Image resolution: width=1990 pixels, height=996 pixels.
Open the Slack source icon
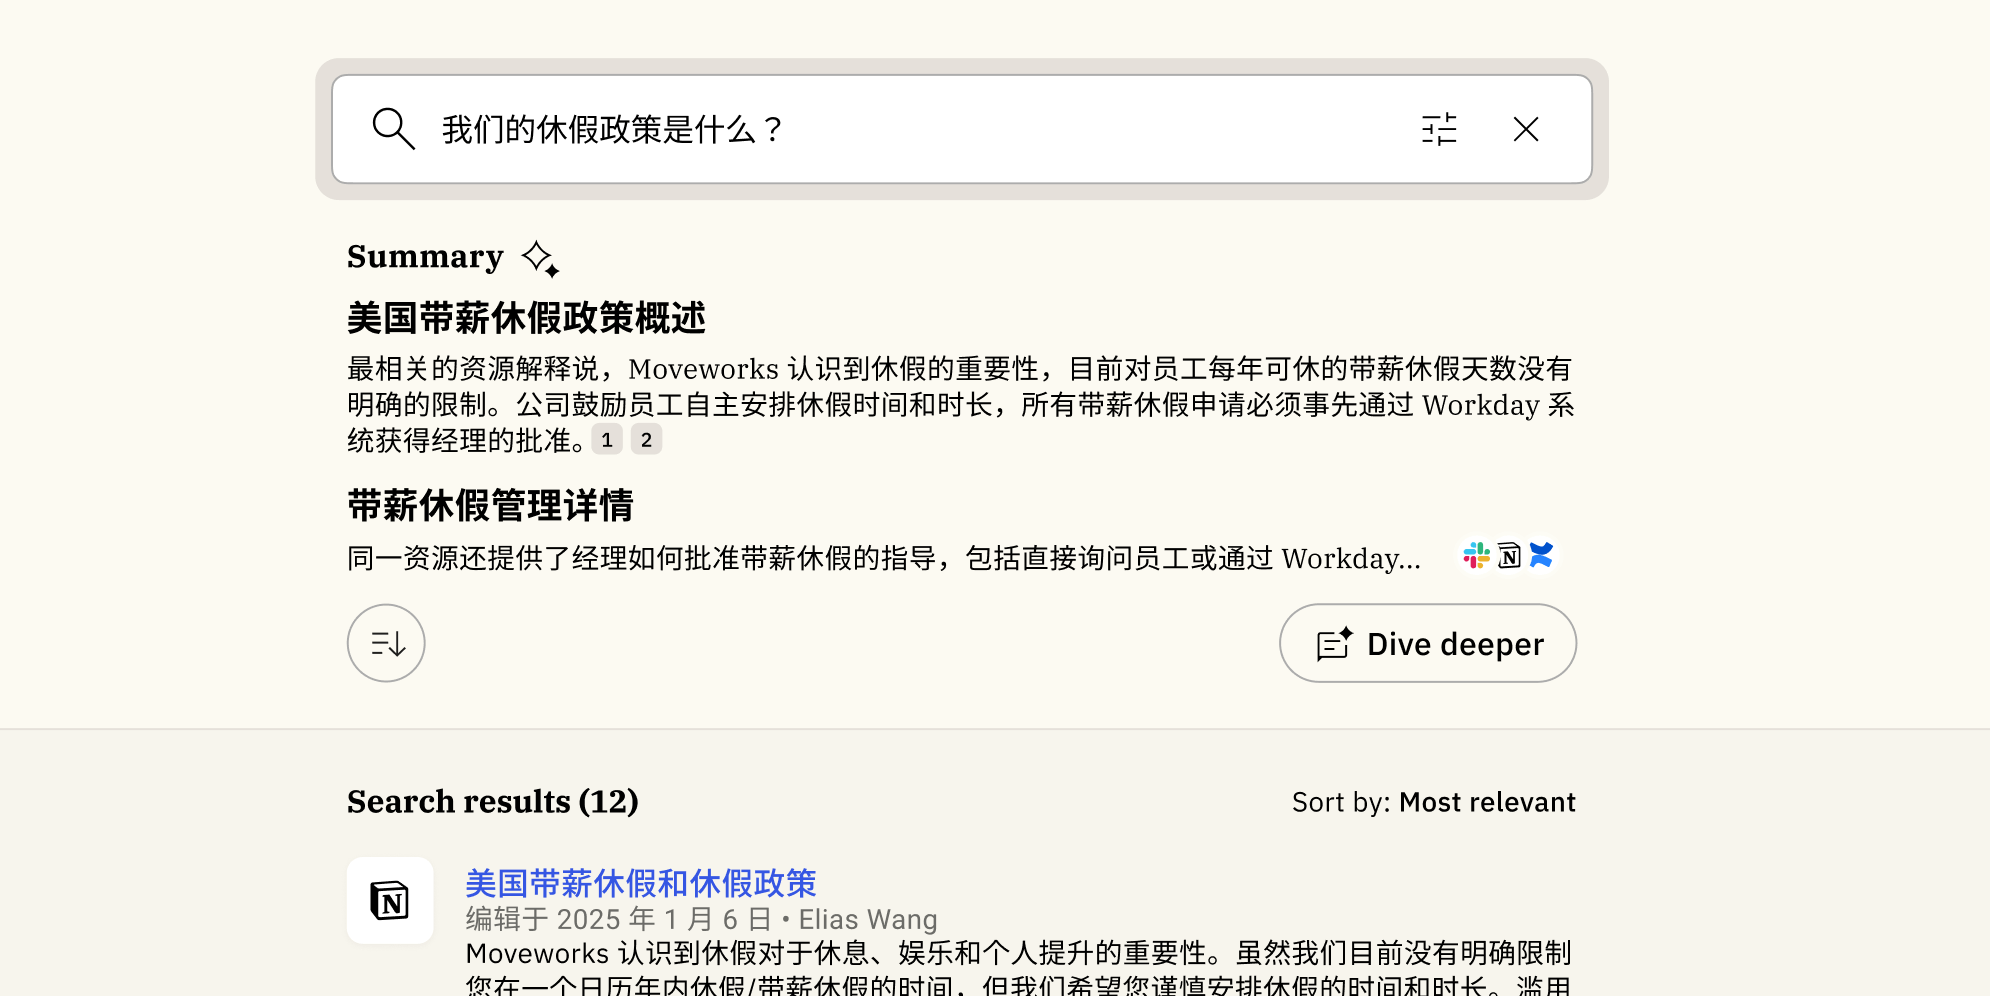click(x=1476, y=555)
